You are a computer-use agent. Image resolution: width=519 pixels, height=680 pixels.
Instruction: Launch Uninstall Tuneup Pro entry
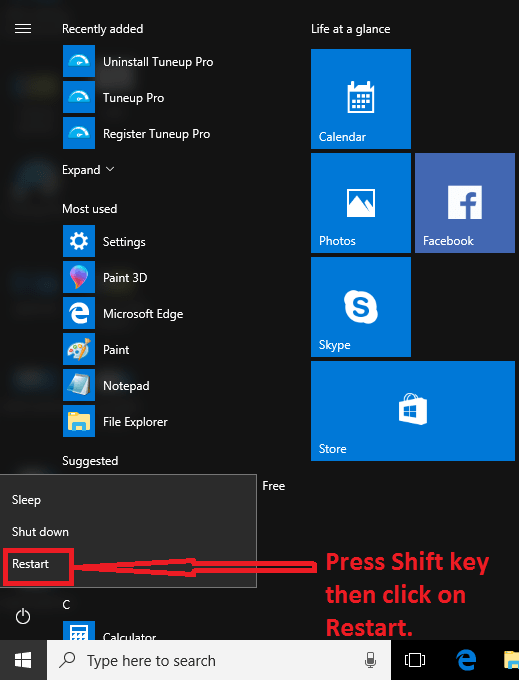point(138,61)
